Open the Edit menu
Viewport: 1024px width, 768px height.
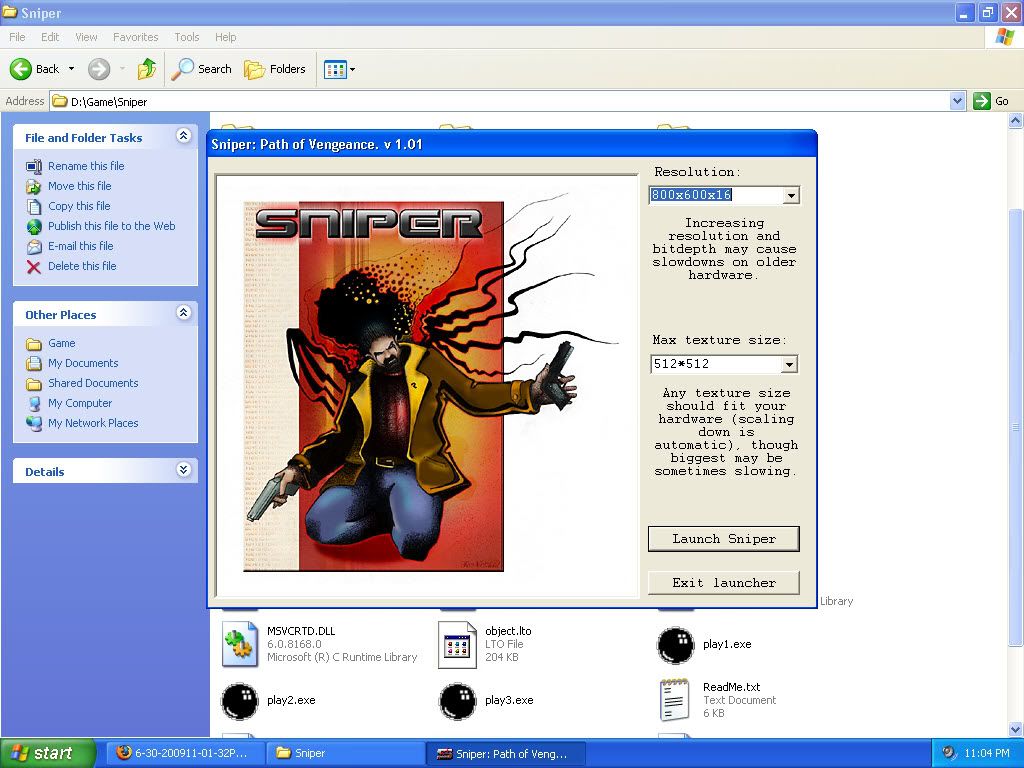[50, 37]
